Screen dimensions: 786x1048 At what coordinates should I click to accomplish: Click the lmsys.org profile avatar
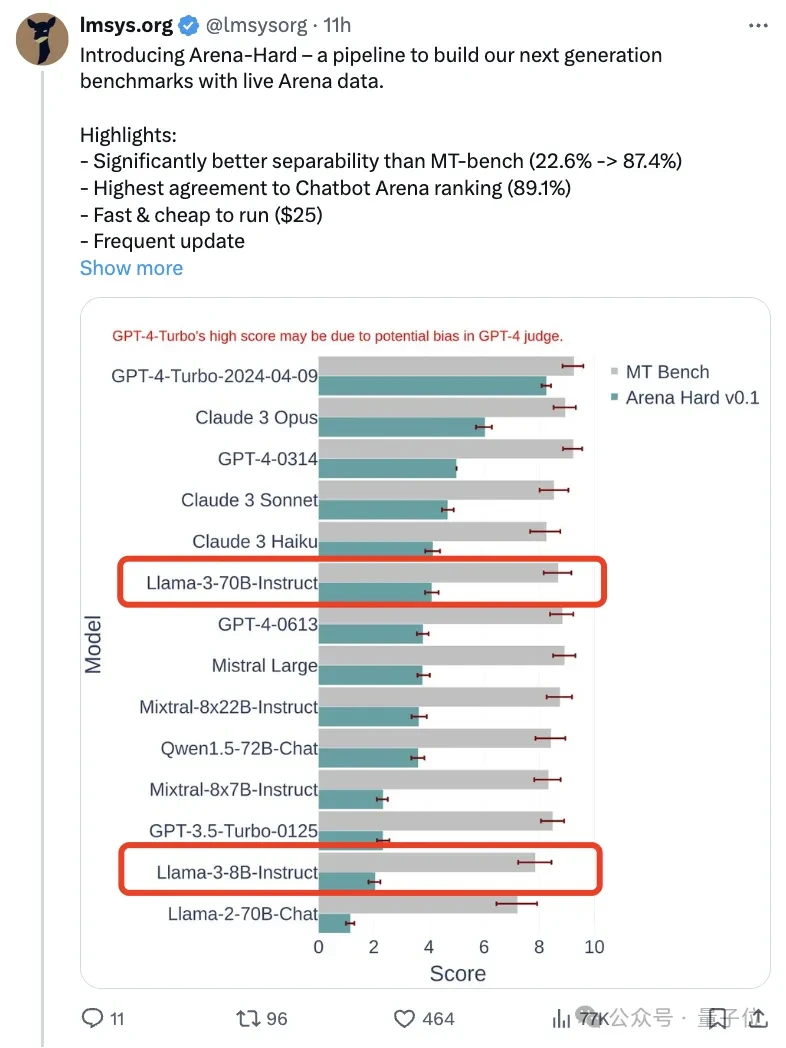41,40
